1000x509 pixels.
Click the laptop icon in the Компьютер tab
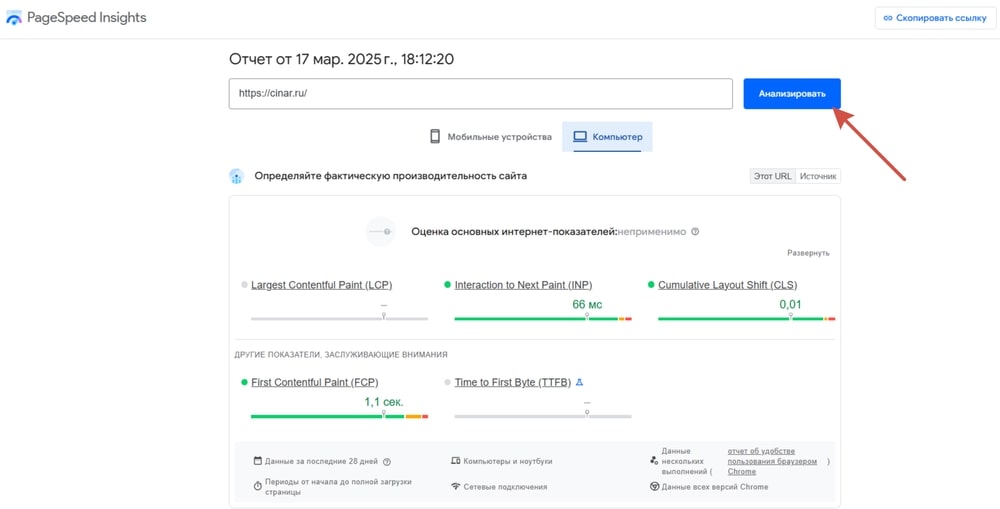tap(580, 136)
